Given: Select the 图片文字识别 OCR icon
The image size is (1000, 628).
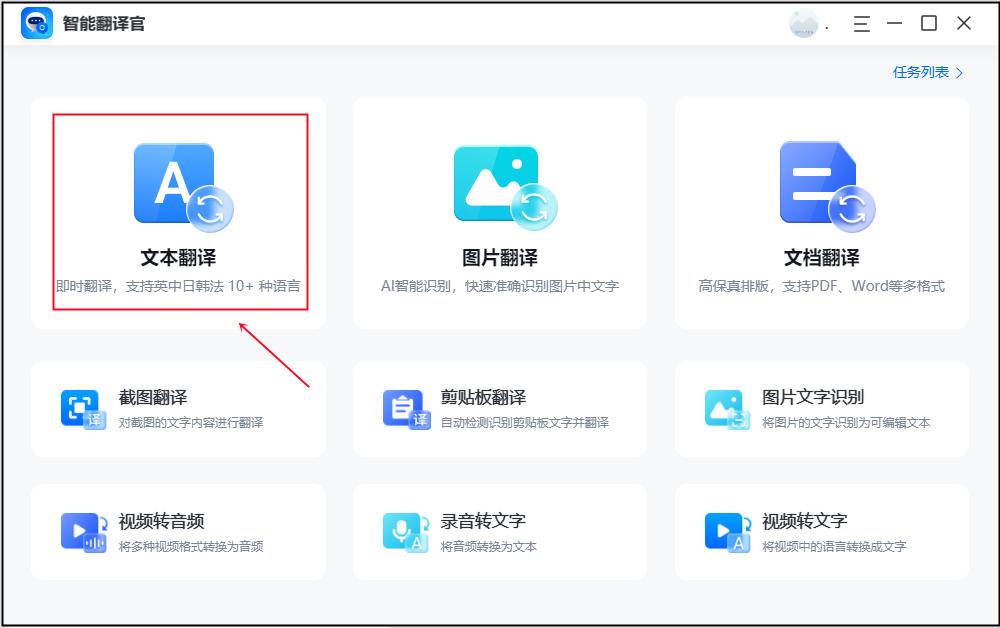Looking at the screenshot, I should [726, 408].
